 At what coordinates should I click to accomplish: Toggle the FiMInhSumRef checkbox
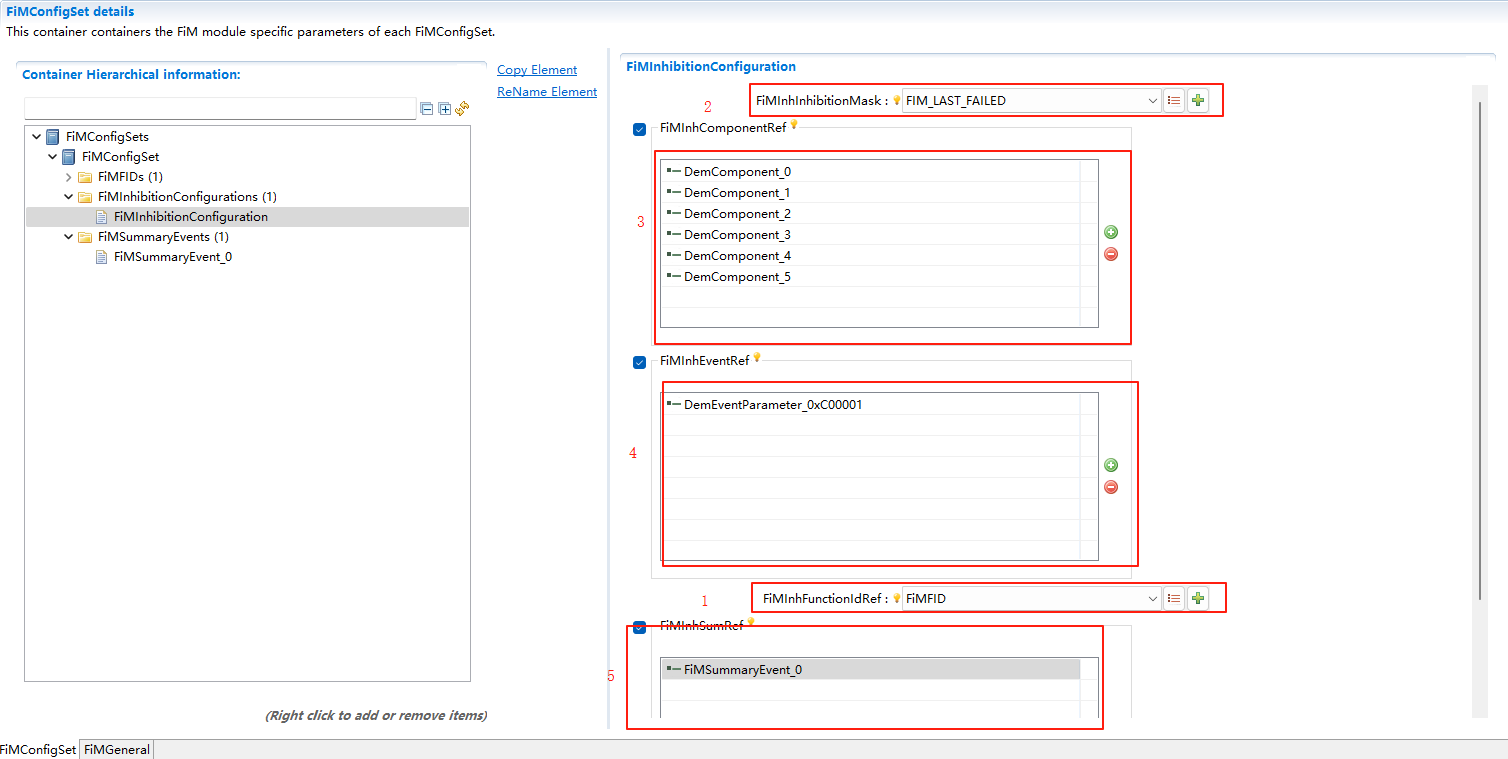click(x=639, y=628)
